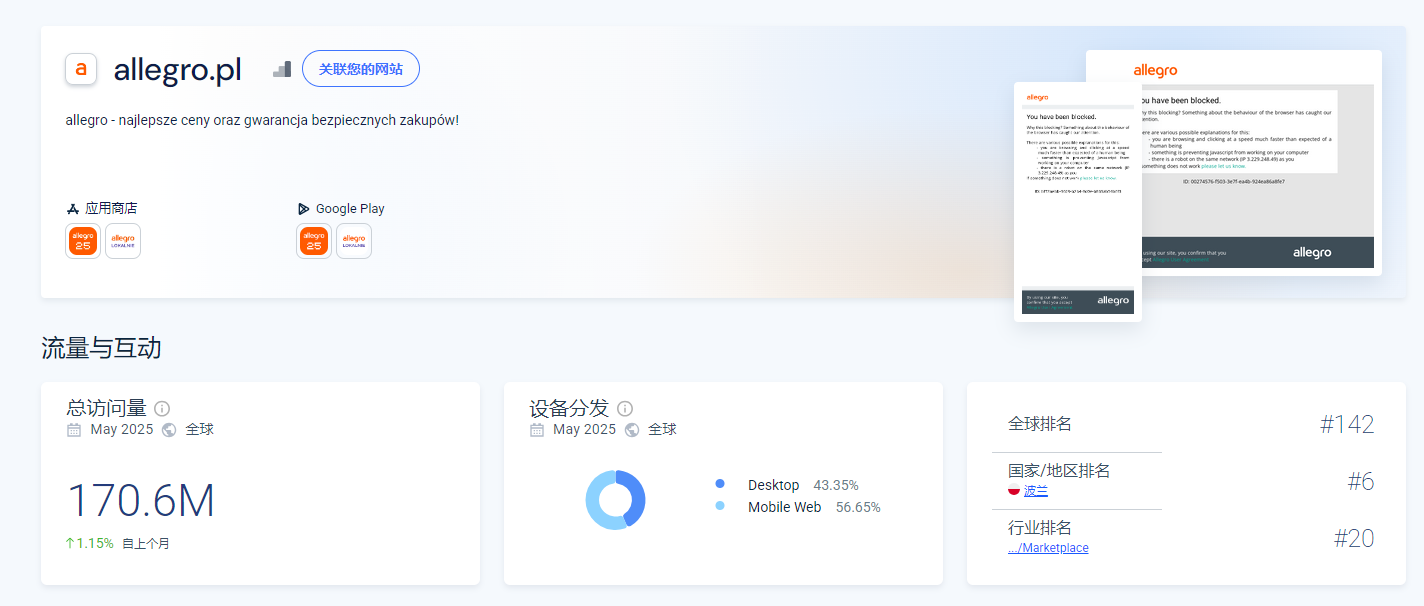Open the orange Allegro App Store app icon
This screenshot has height=606, width=1424.
(x=83, y=241)
